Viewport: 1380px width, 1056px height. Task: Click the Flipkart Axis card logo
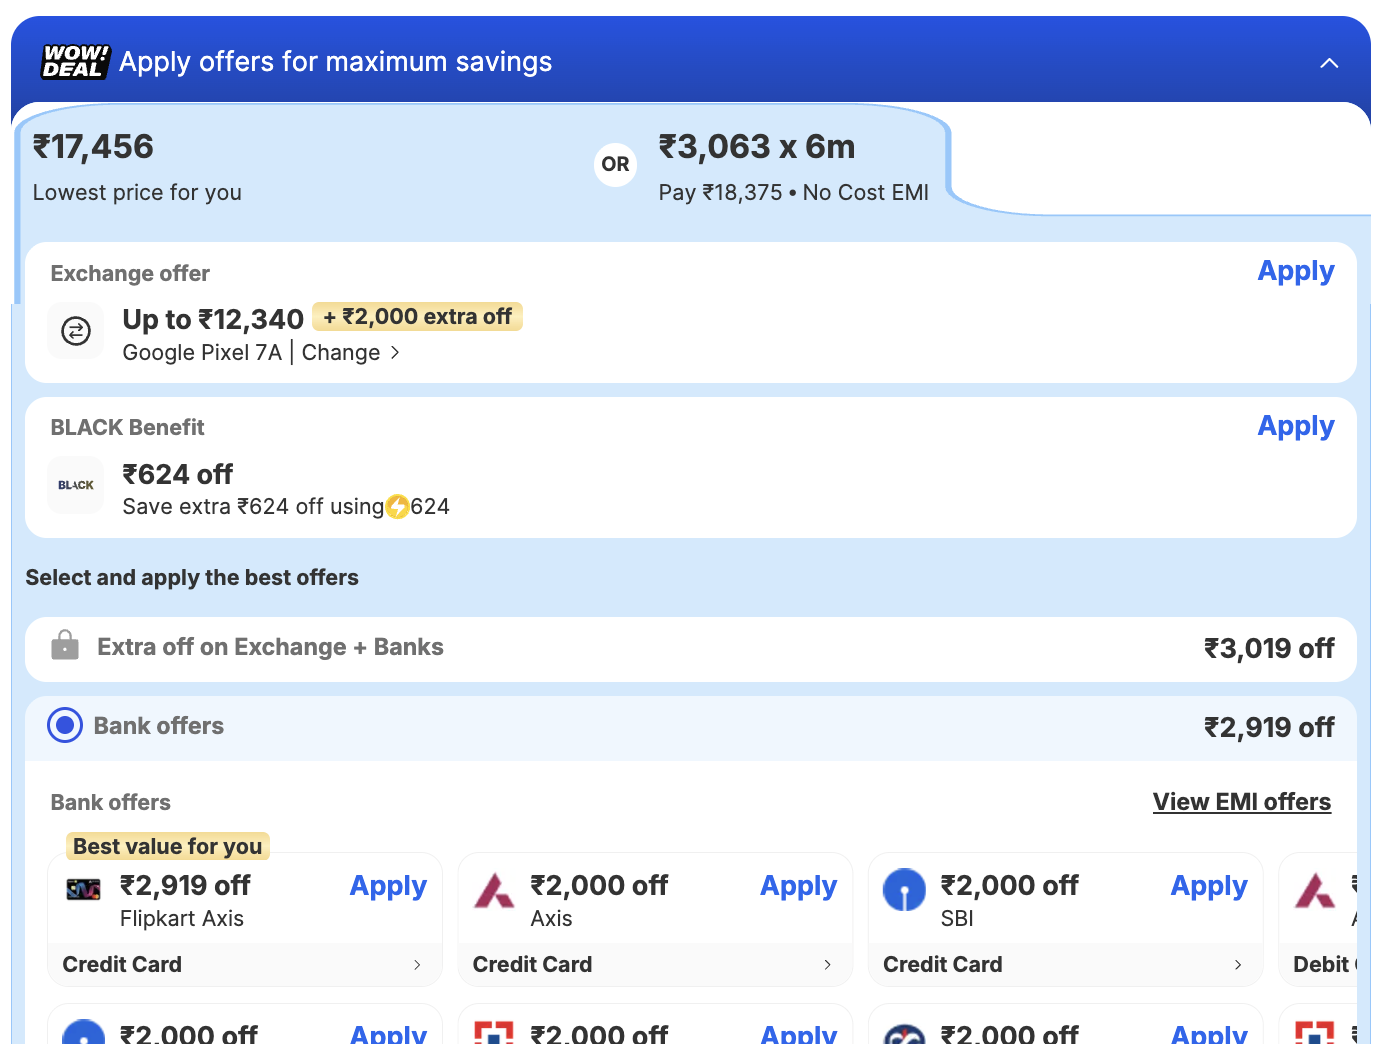[83, 889]
